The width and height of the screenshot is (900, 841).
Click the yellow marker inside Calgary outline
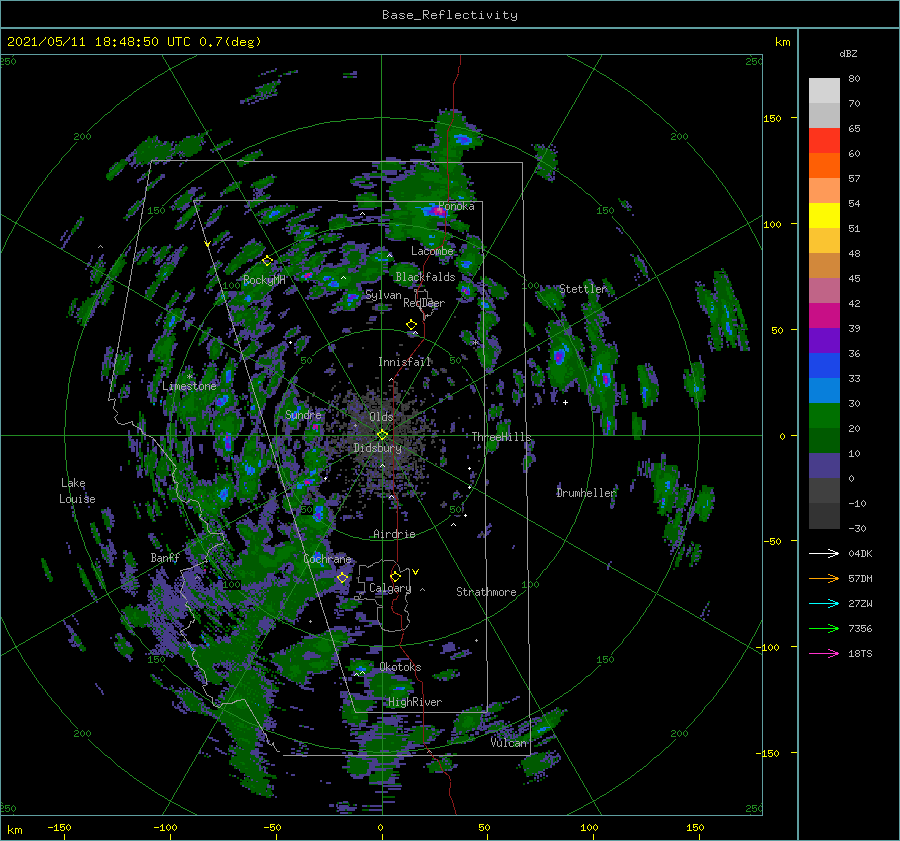pyautogui.click(x=395, y=576)
